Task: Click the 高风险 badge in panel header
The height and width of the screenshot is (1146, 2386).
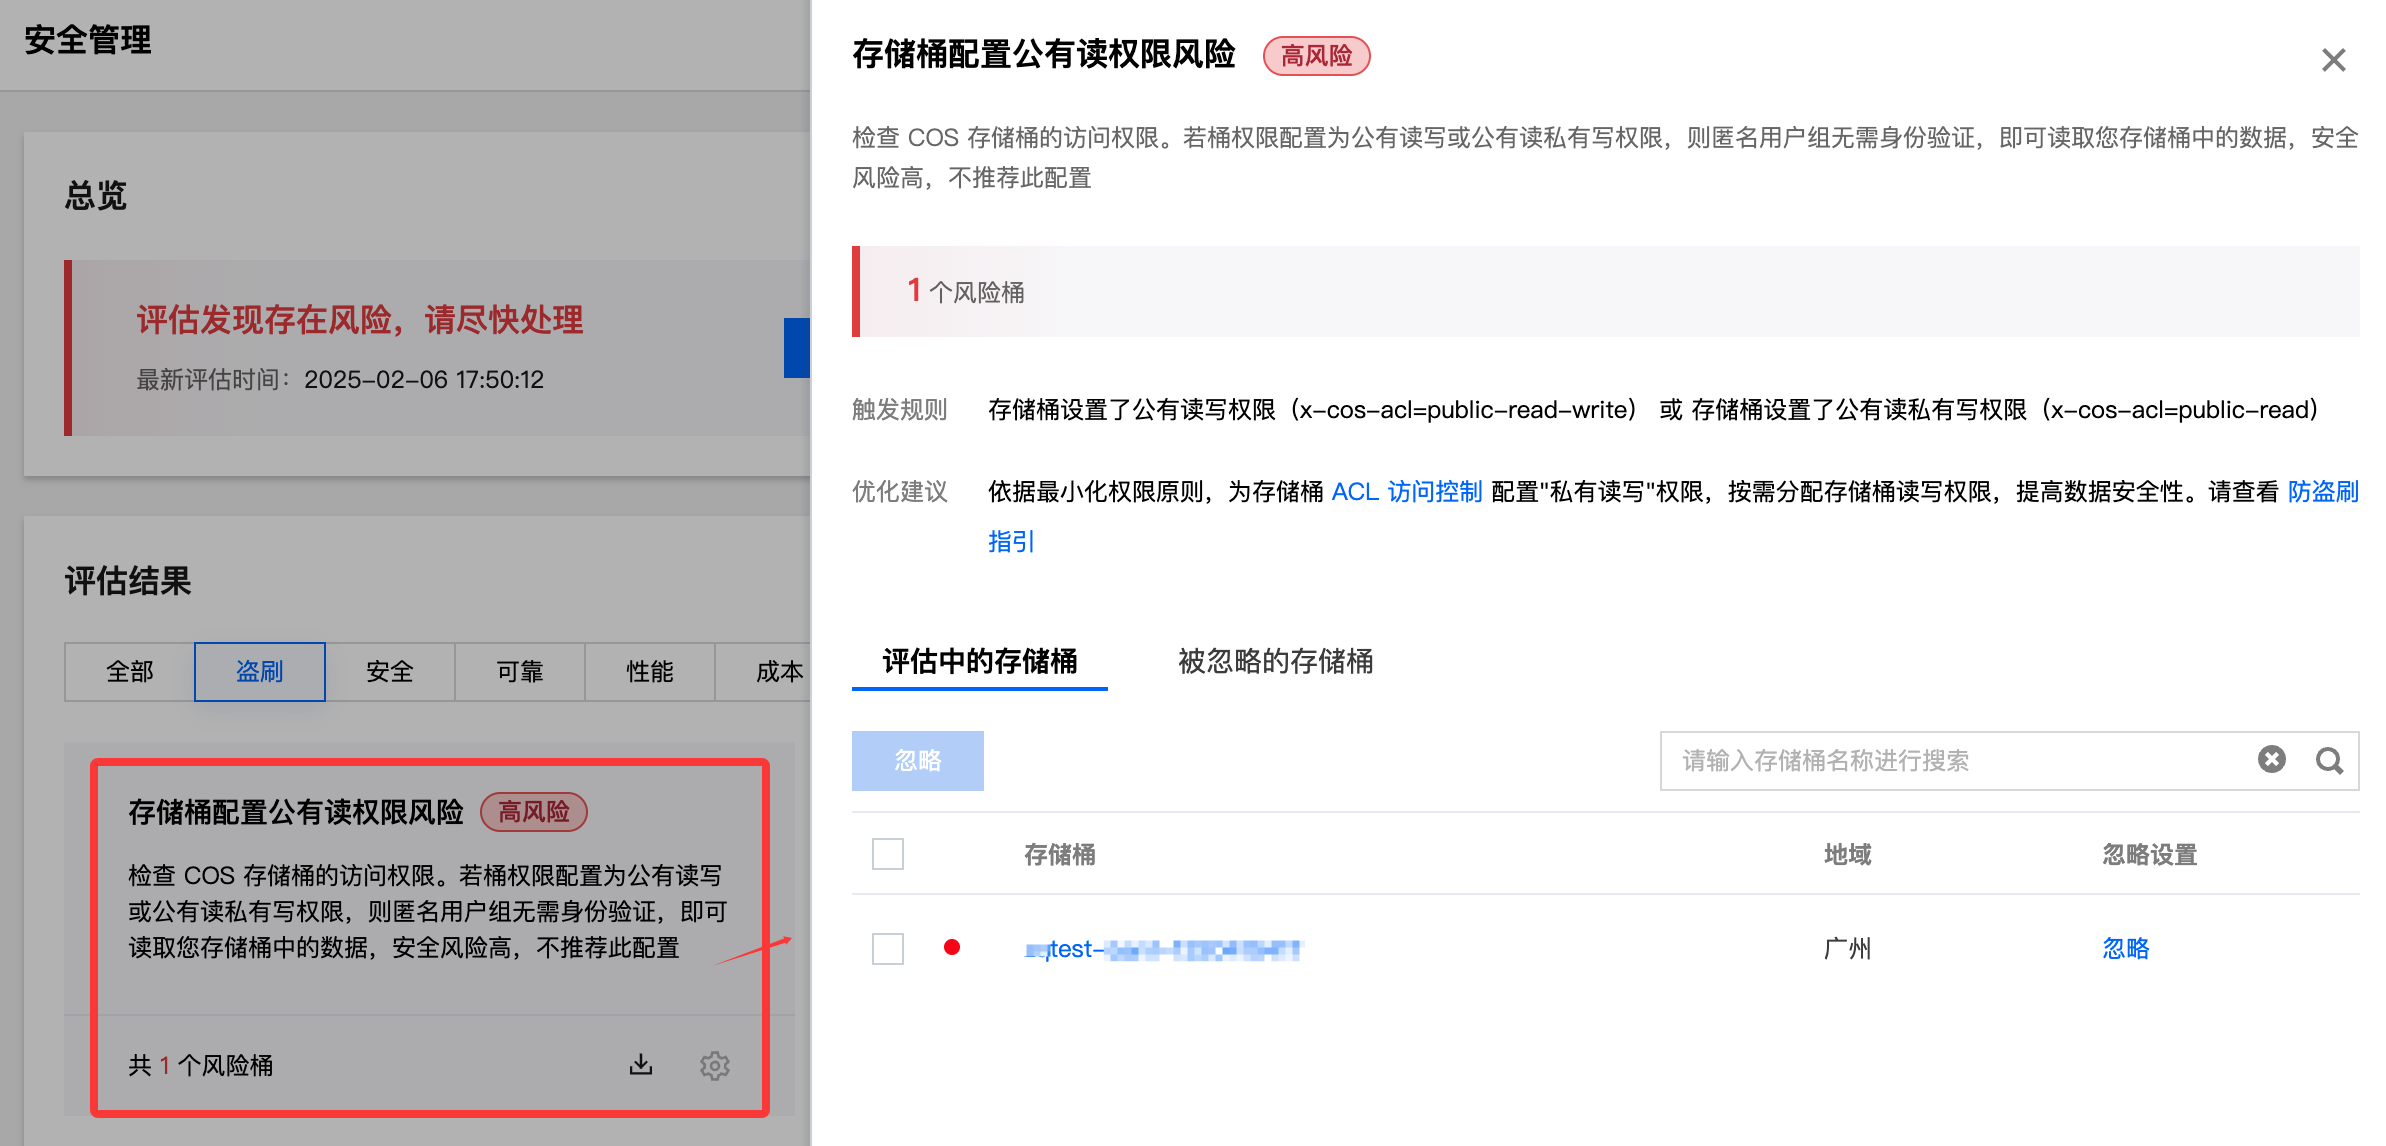Action: [1316, 56]
